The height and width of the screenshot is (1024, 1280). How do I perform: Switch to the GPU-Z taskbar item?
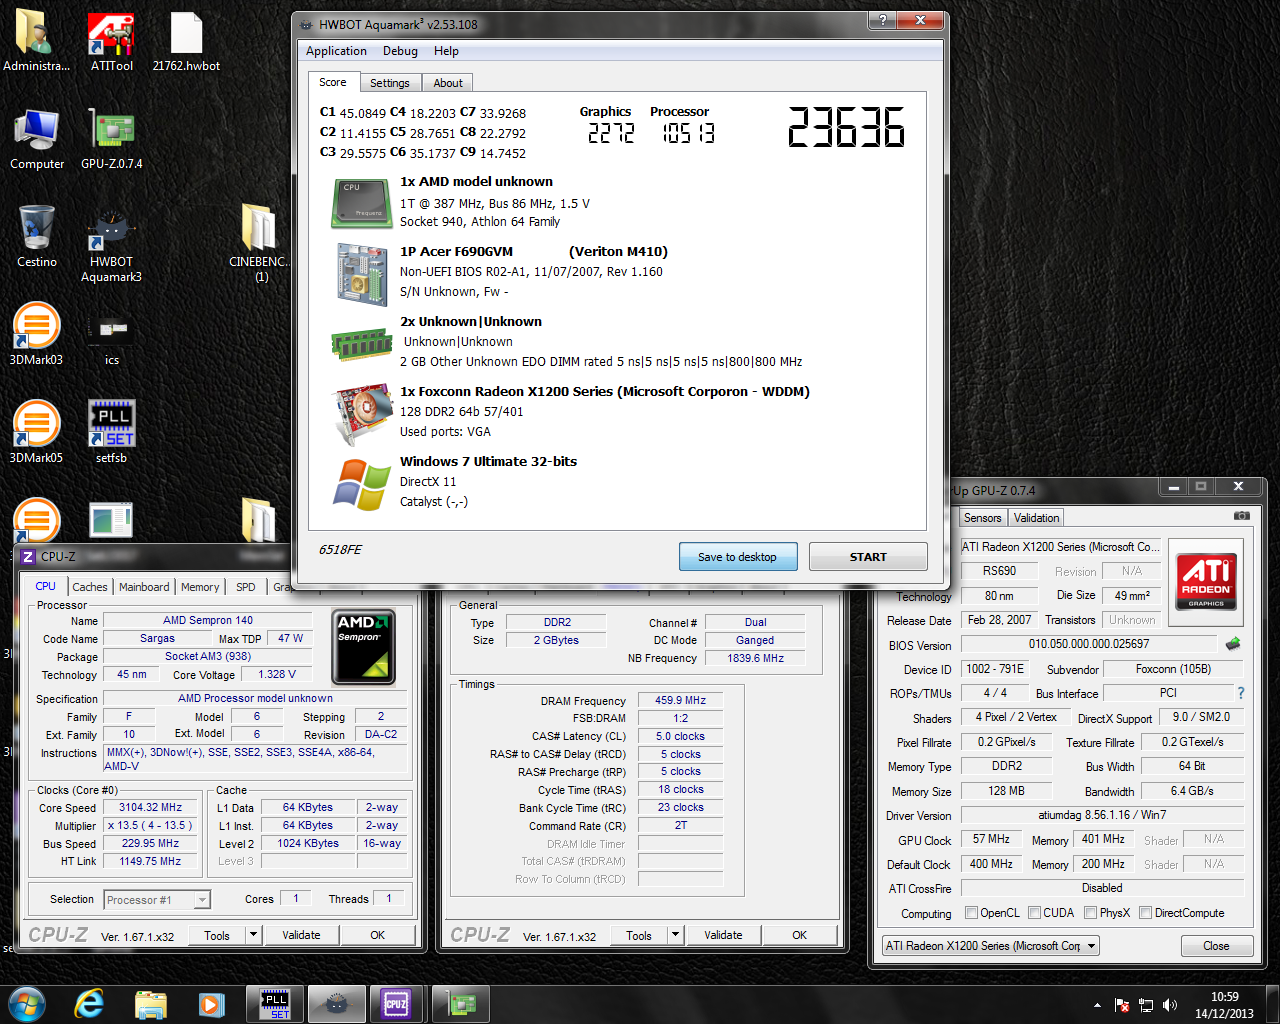pyautogui.click(x=461, y=1003)
